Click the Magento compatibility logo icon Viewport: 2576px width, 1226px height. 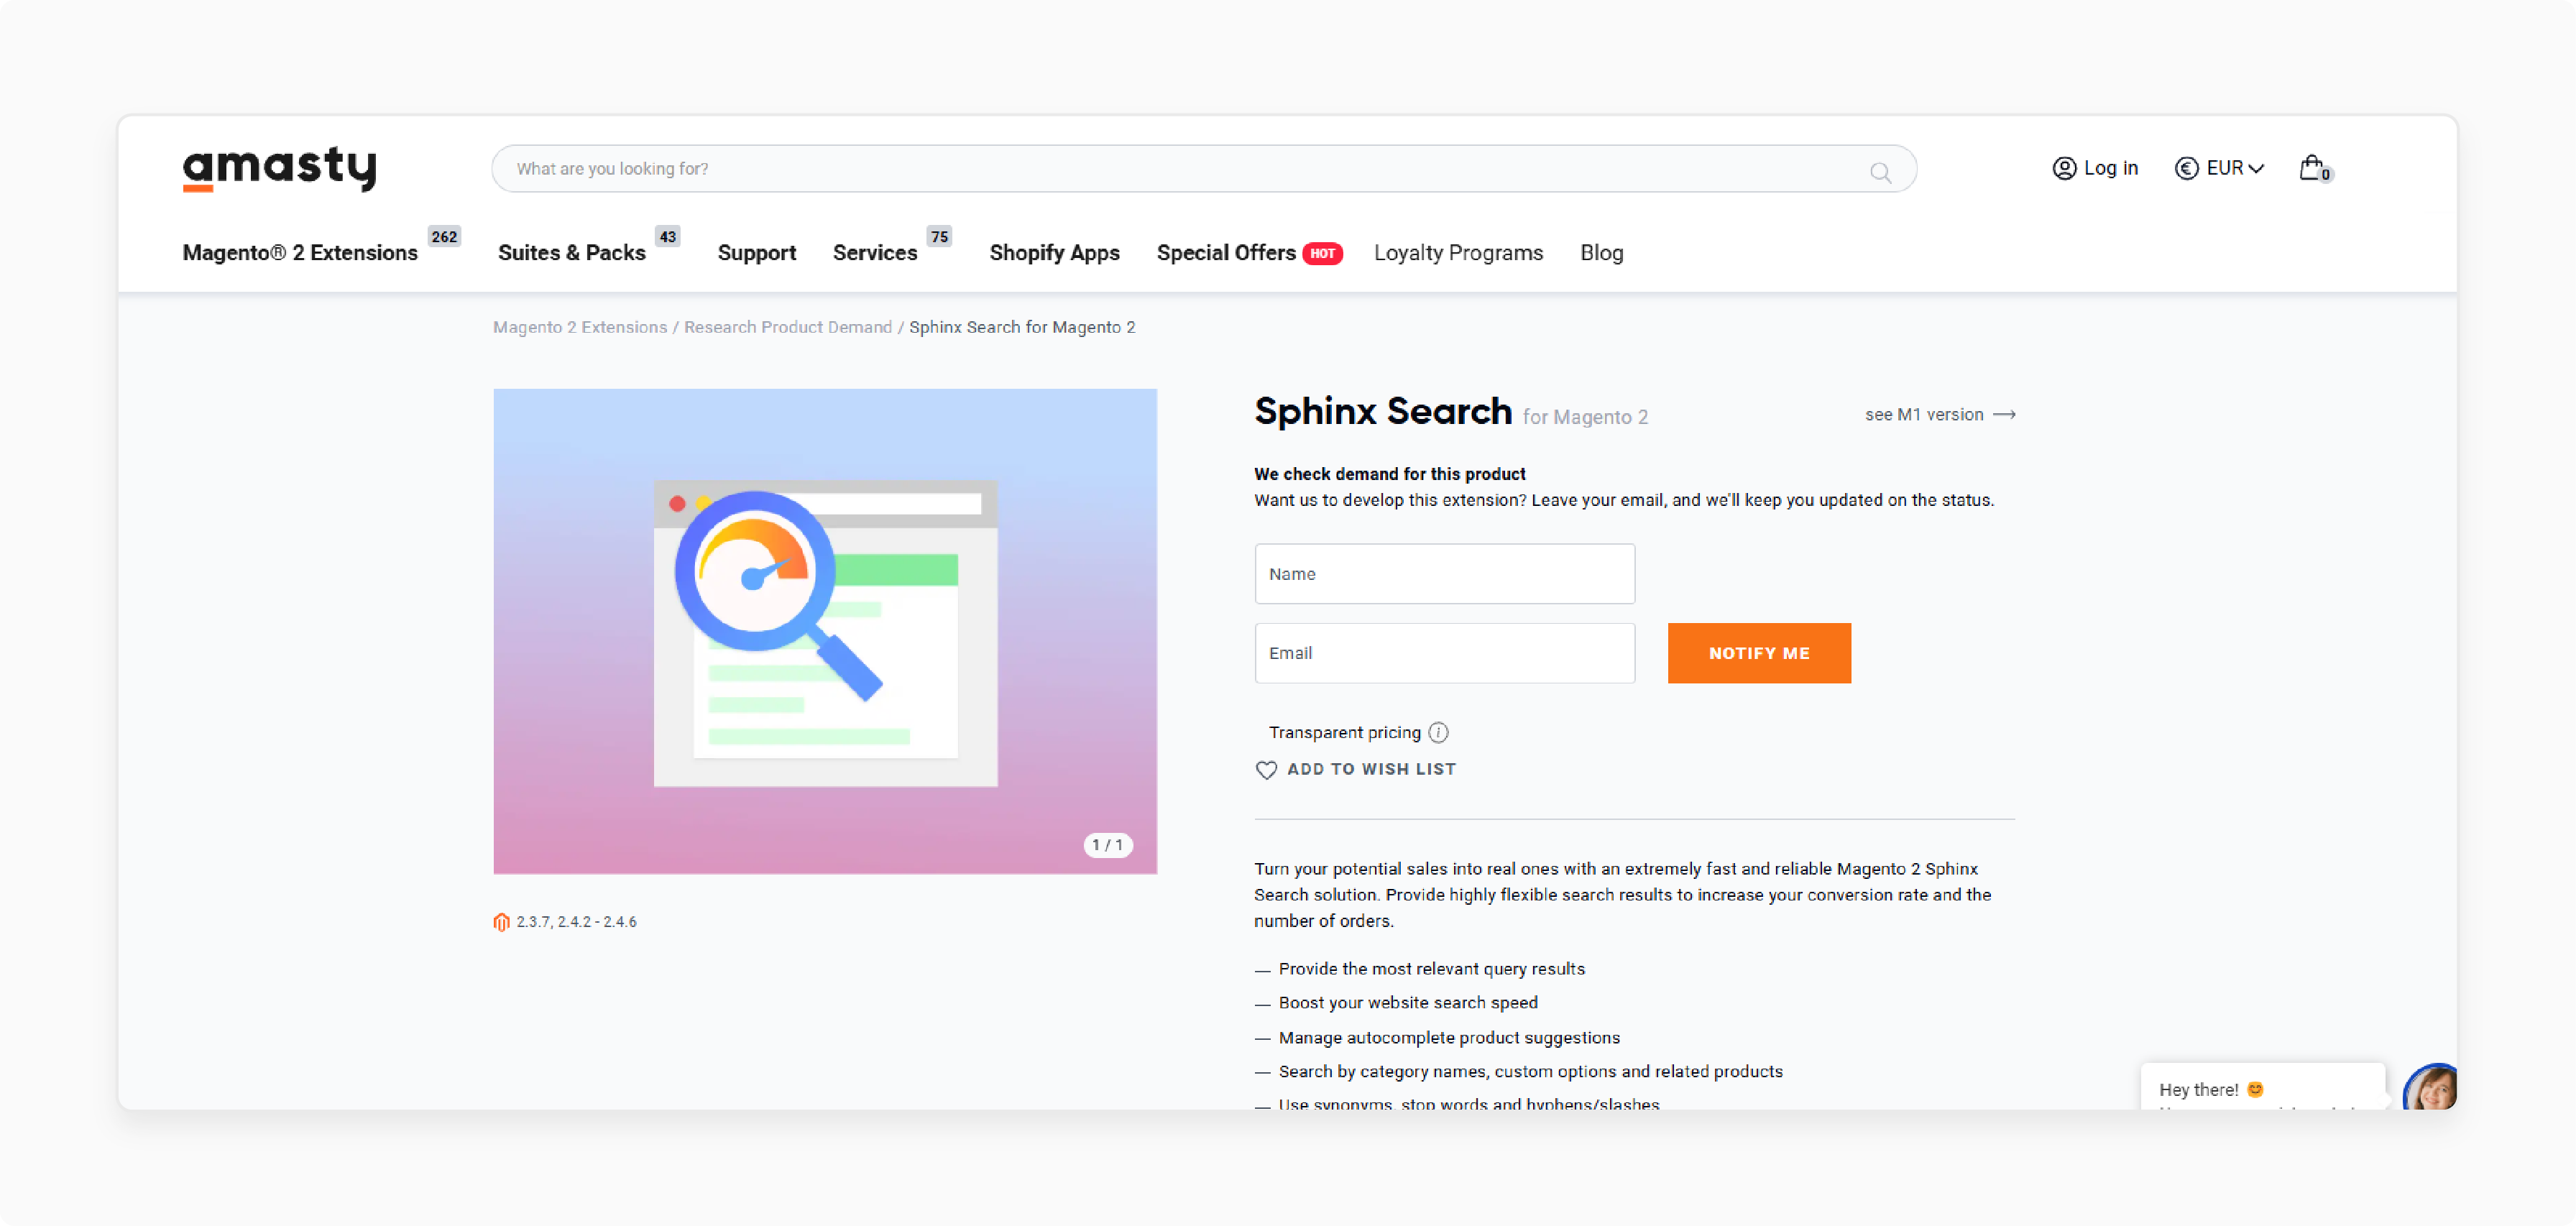click(x=501, y=921)
